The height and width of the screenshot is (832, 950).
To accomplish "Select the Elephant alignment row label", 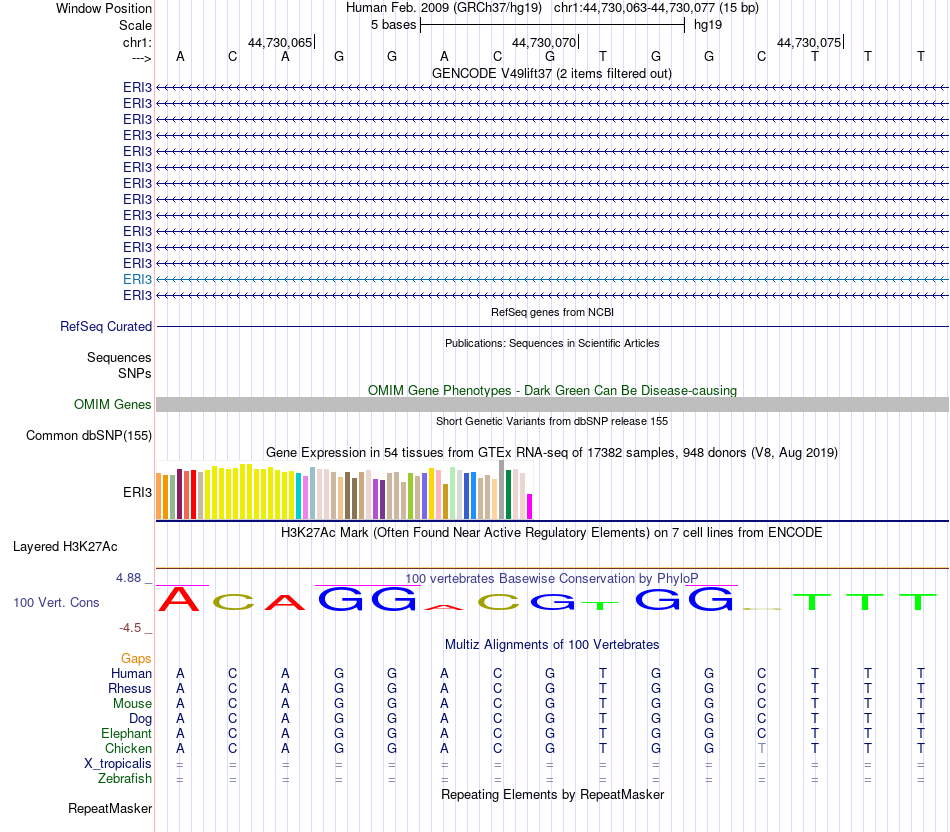I will pyautogui.click(x=126, y=734).
